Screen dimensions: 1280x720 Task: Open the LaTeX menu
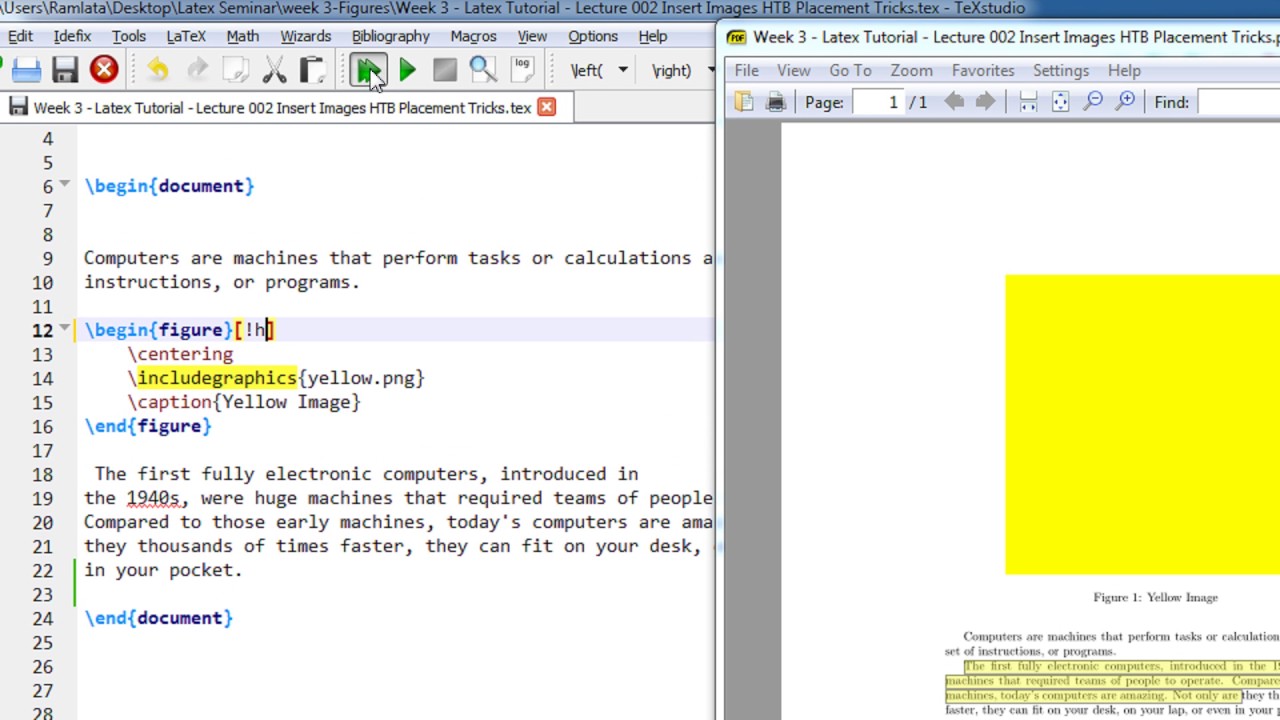tap(186, 36)
